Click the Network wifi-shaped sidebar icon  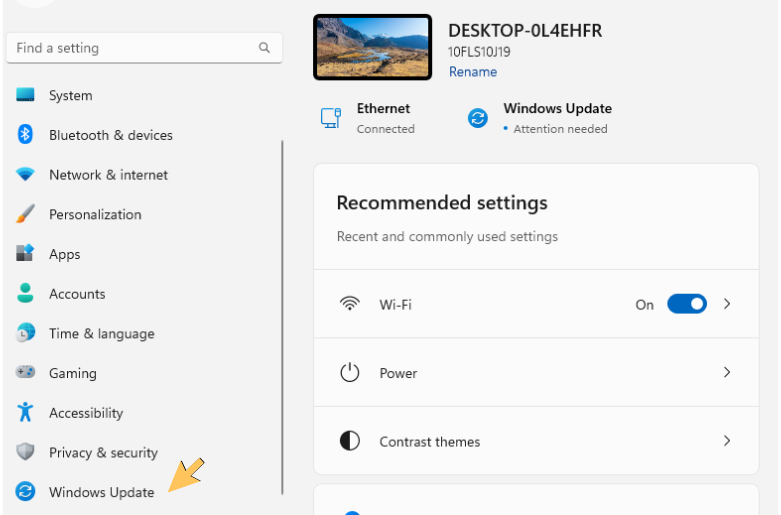(25, 174)
